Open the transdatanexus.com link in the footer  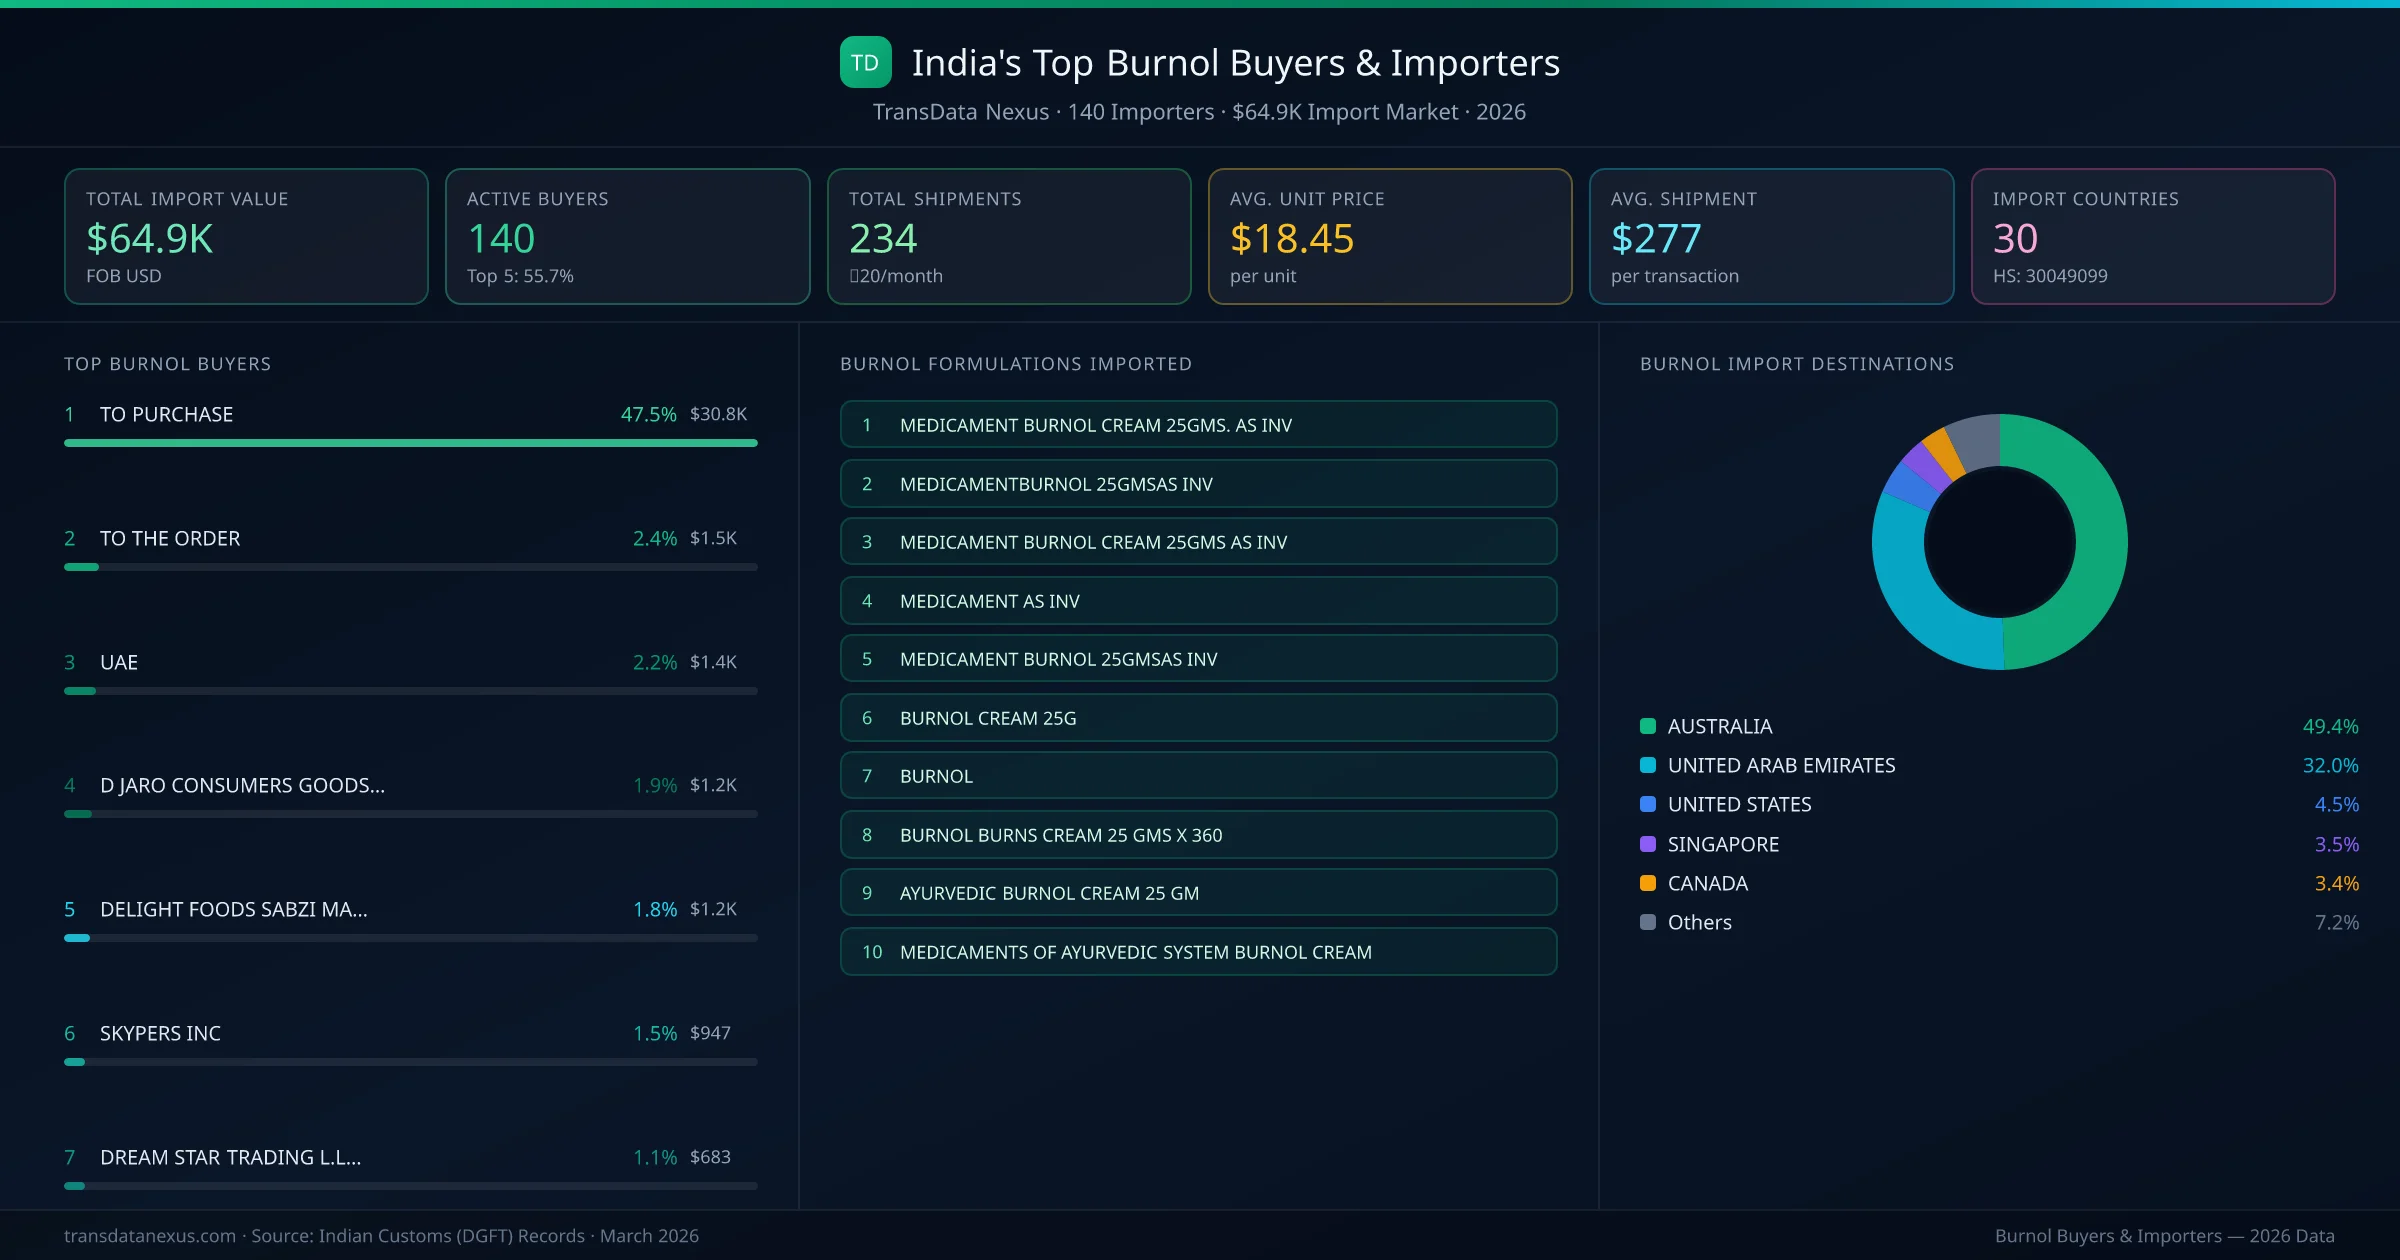[148, 1236]
